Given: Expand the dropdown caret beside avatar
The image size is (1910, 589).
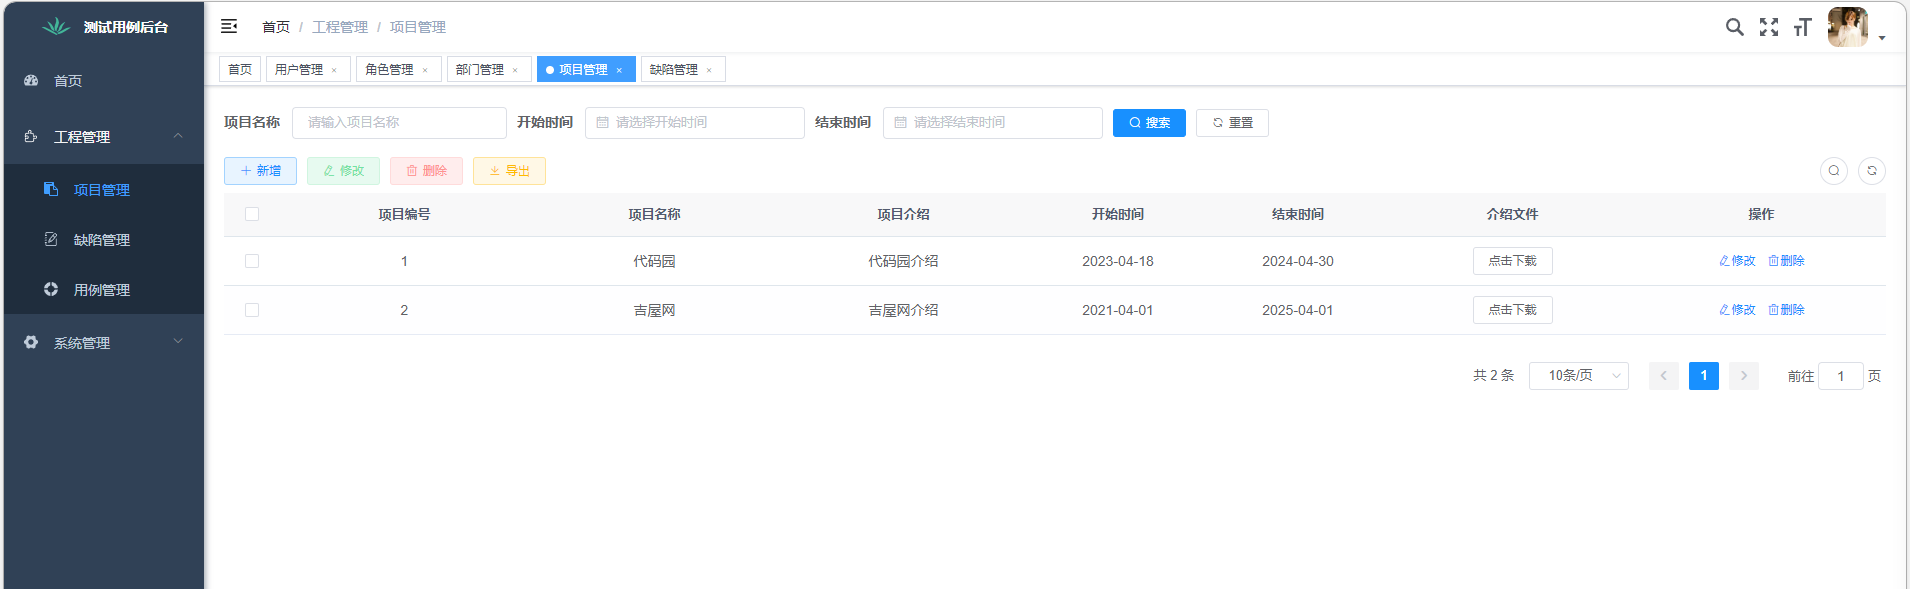Looking at the screenshot, I should tap(1882, 38).
